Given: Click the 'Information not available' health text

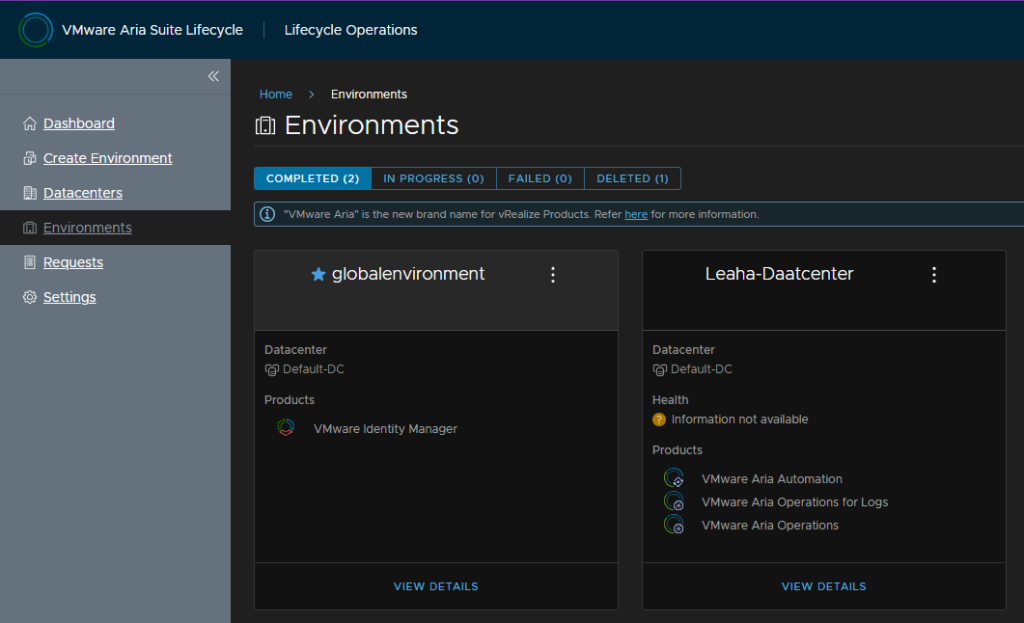Looking at the screenshot, I should tap(740, 419).
